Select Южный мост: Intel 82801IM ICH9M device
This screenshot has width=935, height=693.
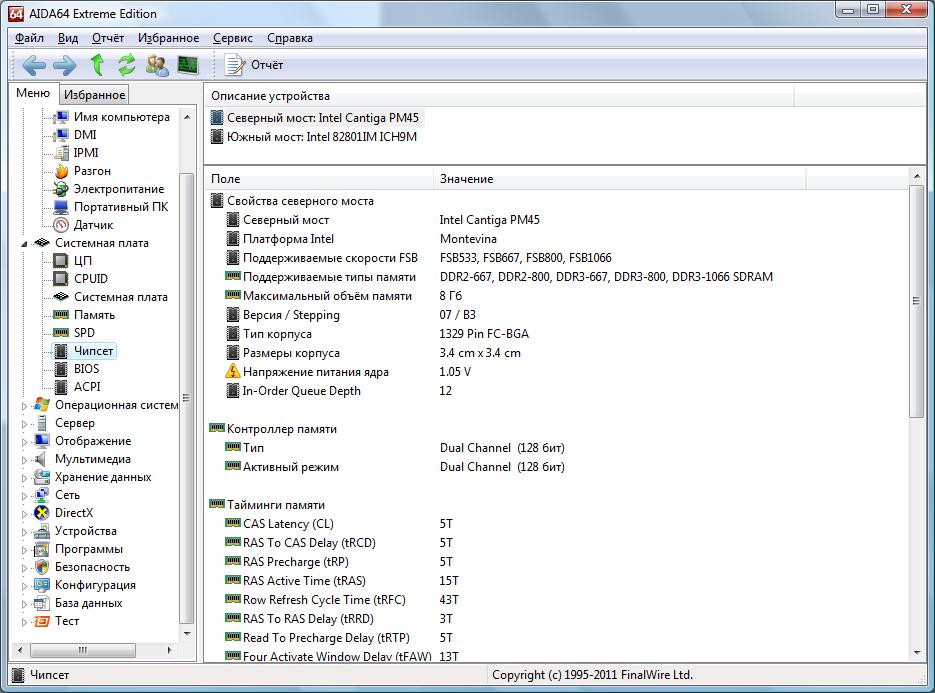(x=314, y=137)
